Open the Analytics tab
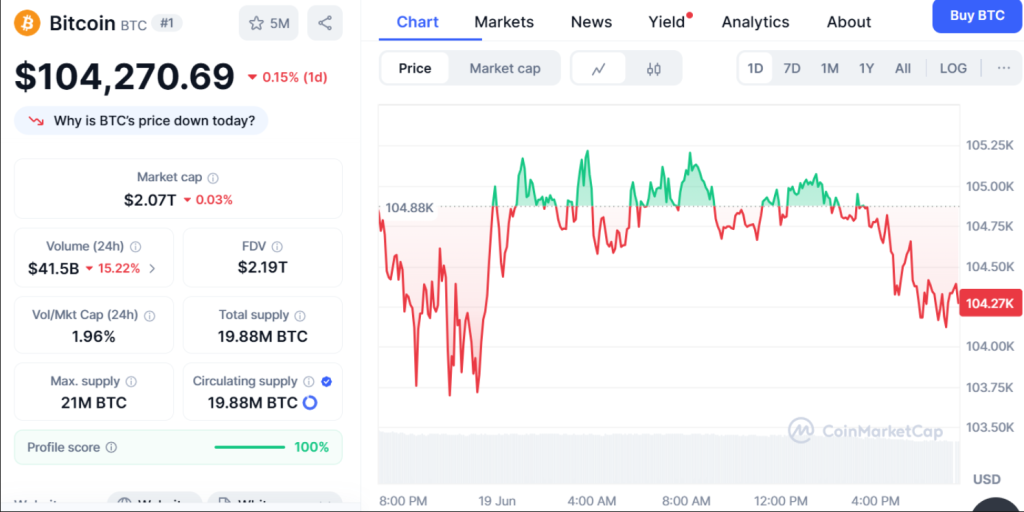Screen dimensions: 1024x512 [x=756, y=22]
